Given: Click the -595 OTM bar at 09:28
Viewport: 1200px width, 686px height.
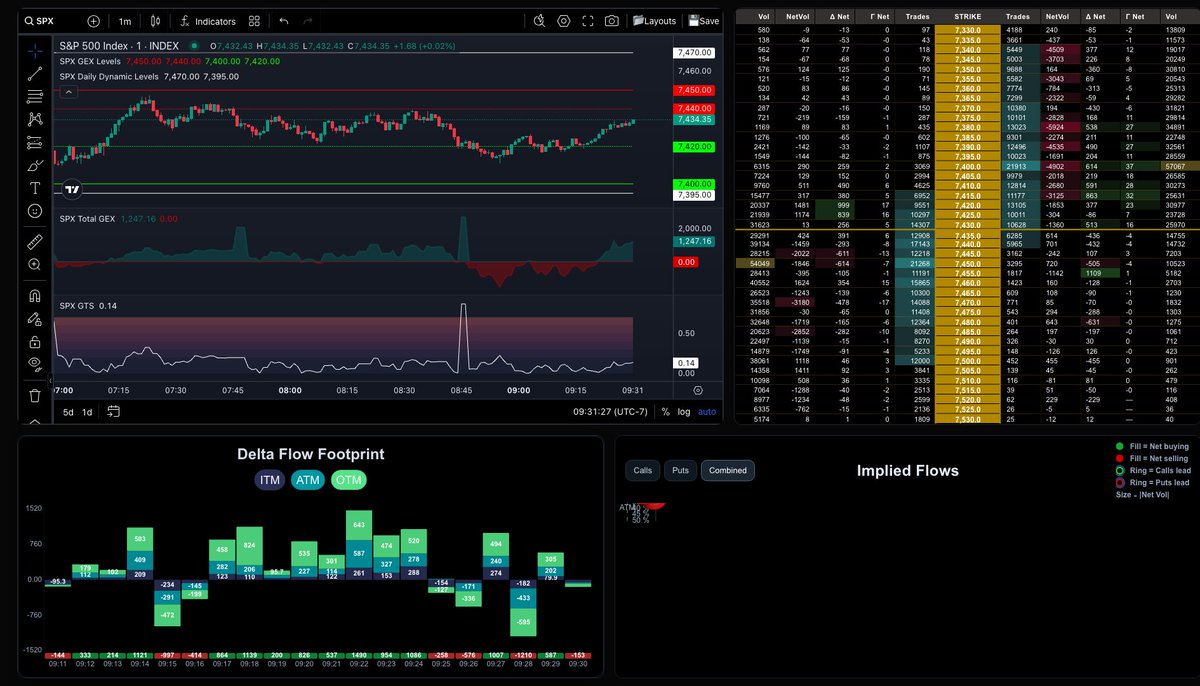Looking at the screenshot, I should point(523,621).
